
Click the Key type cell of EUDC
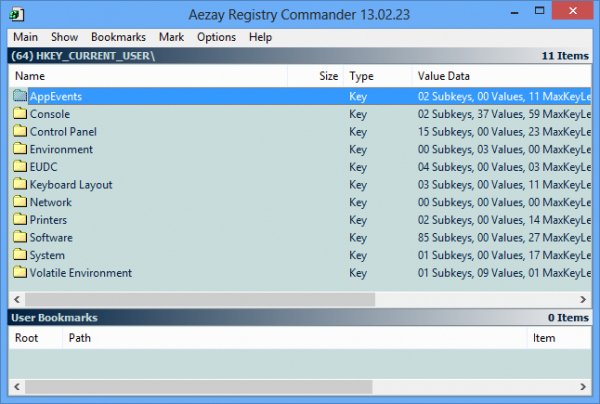[x=358, y=167]
